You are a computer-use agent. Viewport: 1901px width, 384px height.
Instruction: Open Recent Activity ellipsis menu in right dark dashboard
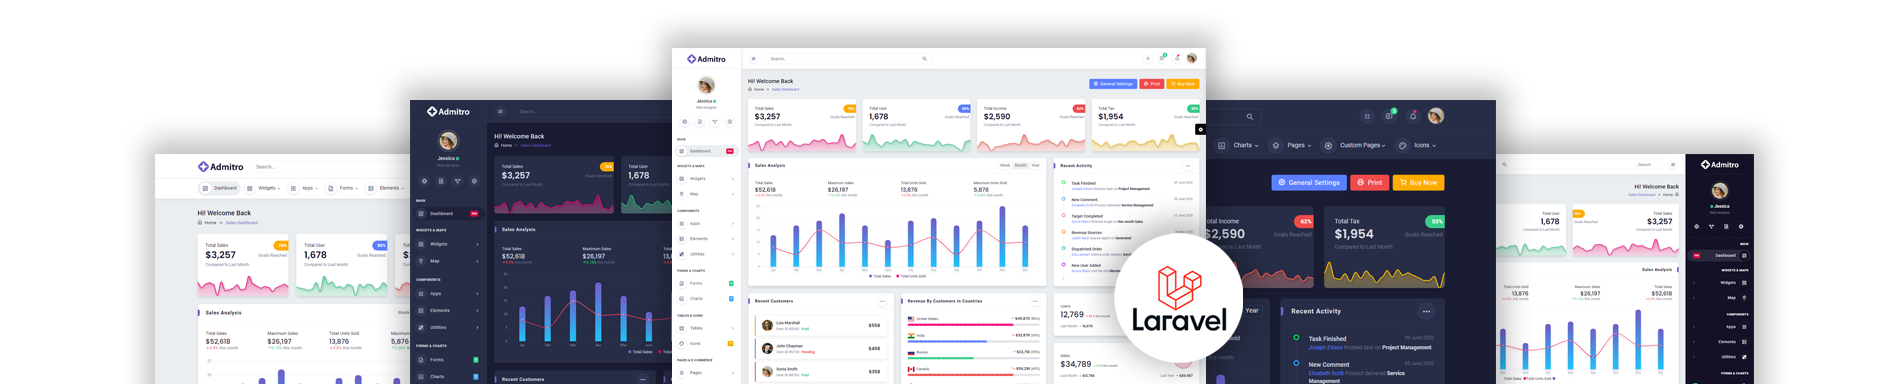(x=1426, y=311)
